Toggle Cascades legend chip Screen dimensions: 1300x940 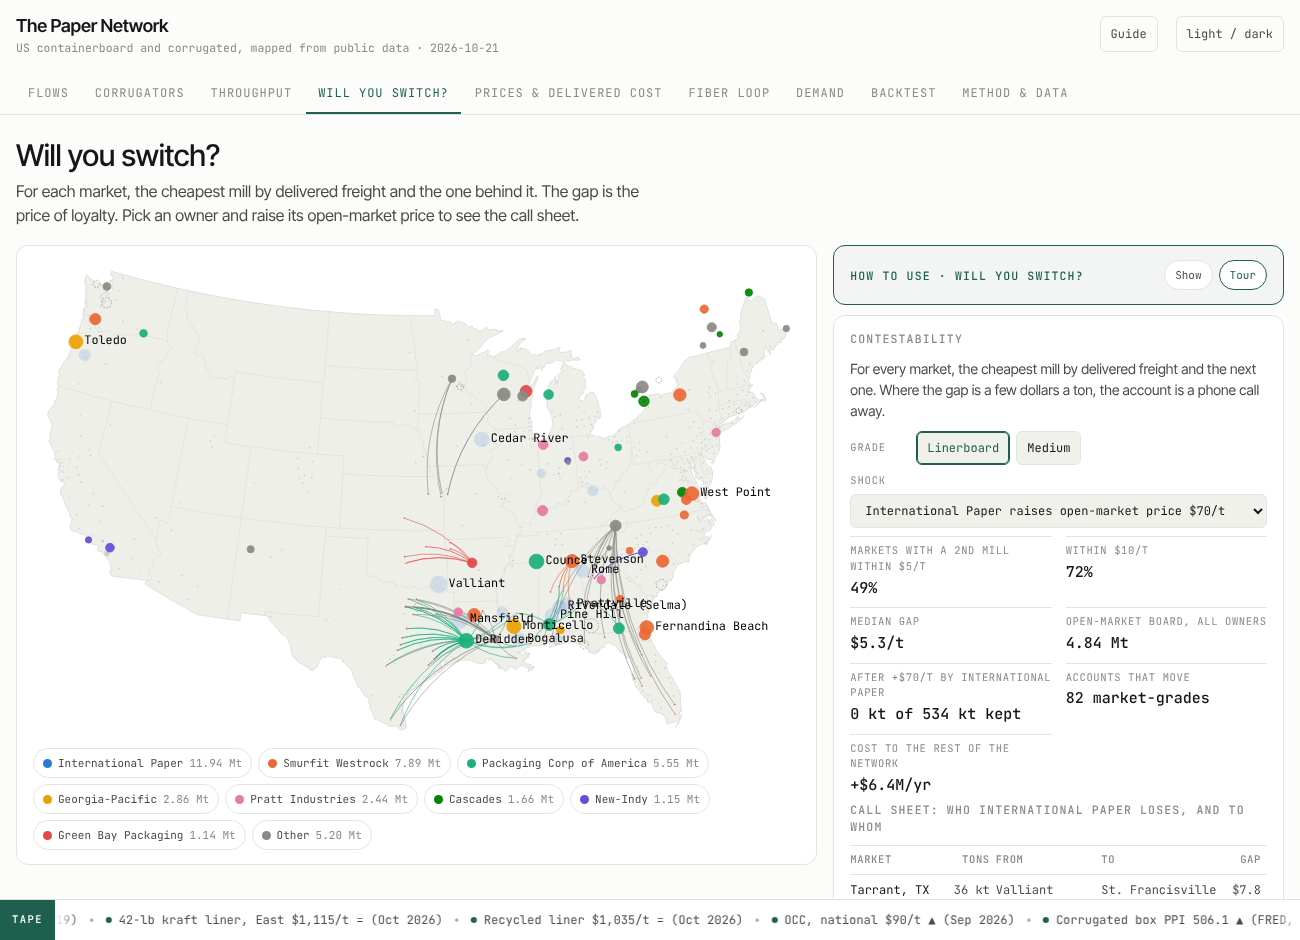494,799
